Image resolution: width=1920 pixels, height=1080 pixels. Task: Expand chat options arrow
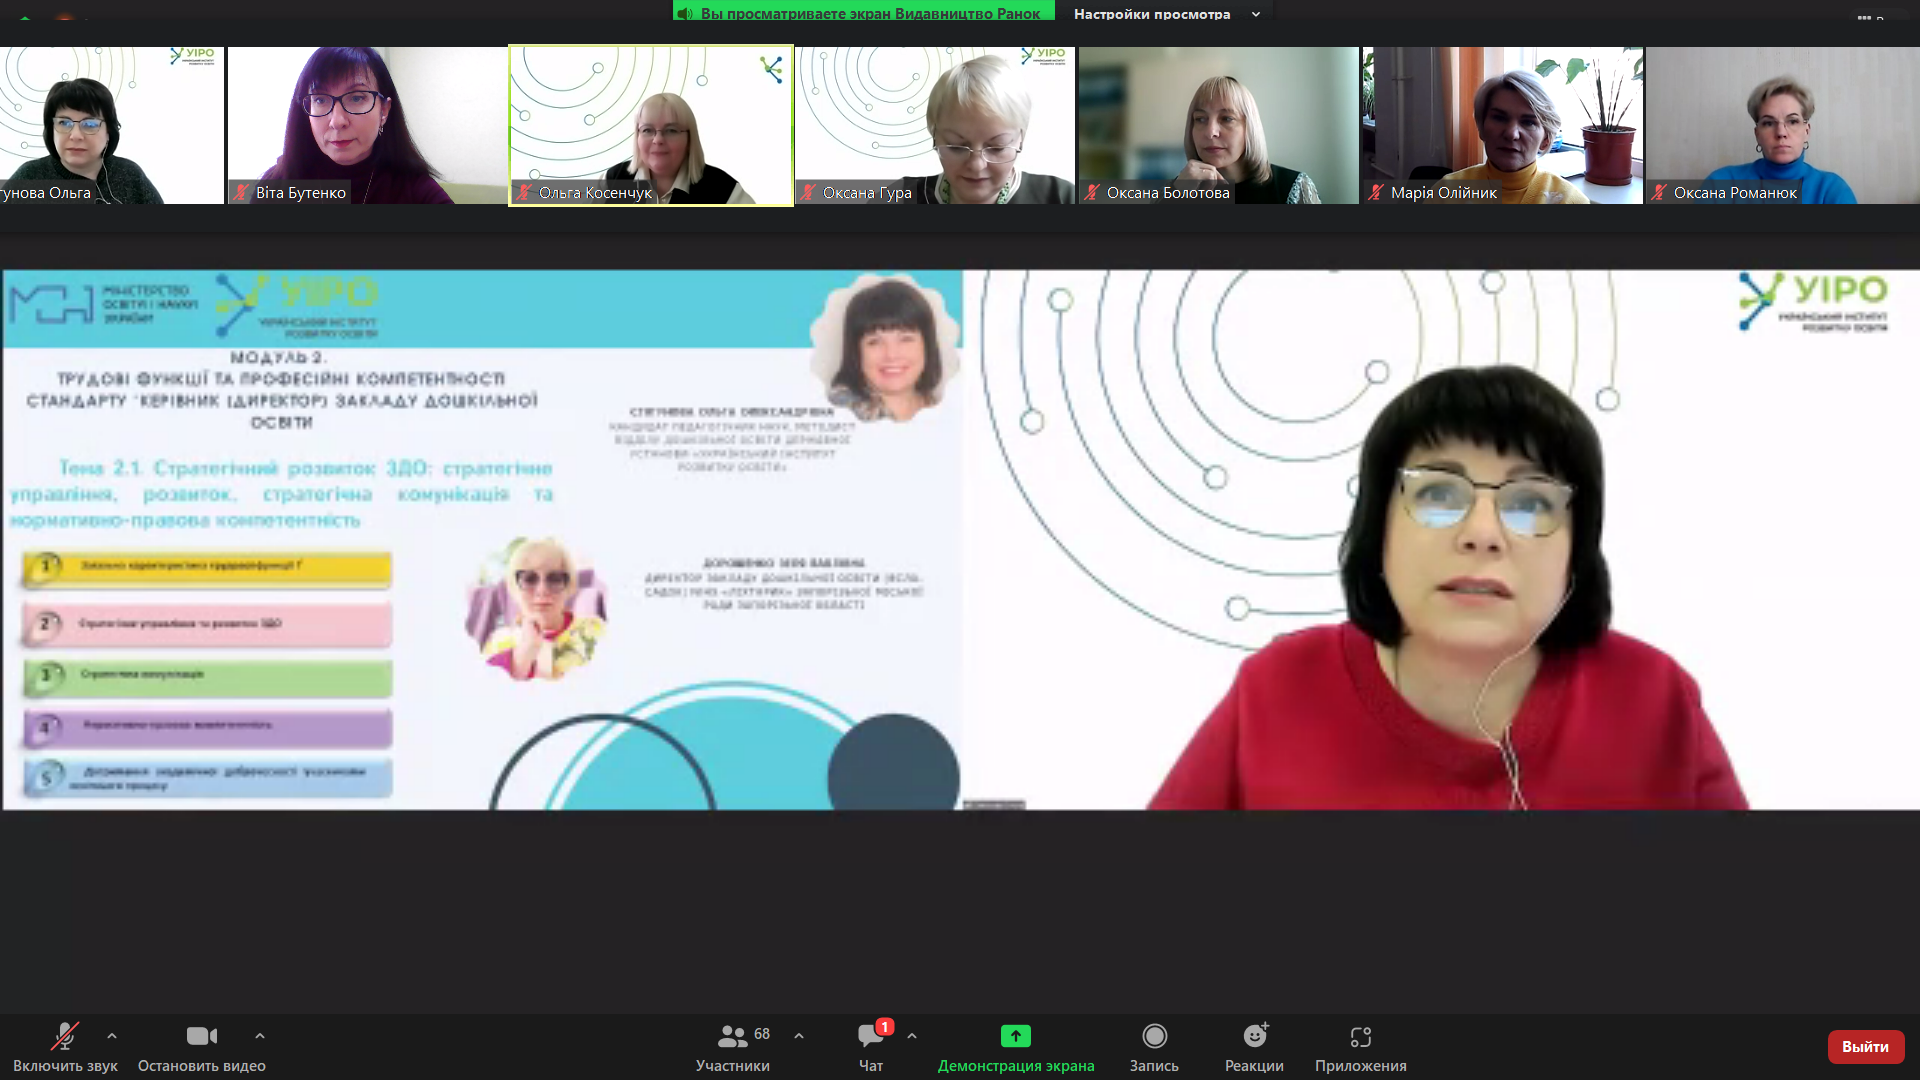coord(912,1036)
